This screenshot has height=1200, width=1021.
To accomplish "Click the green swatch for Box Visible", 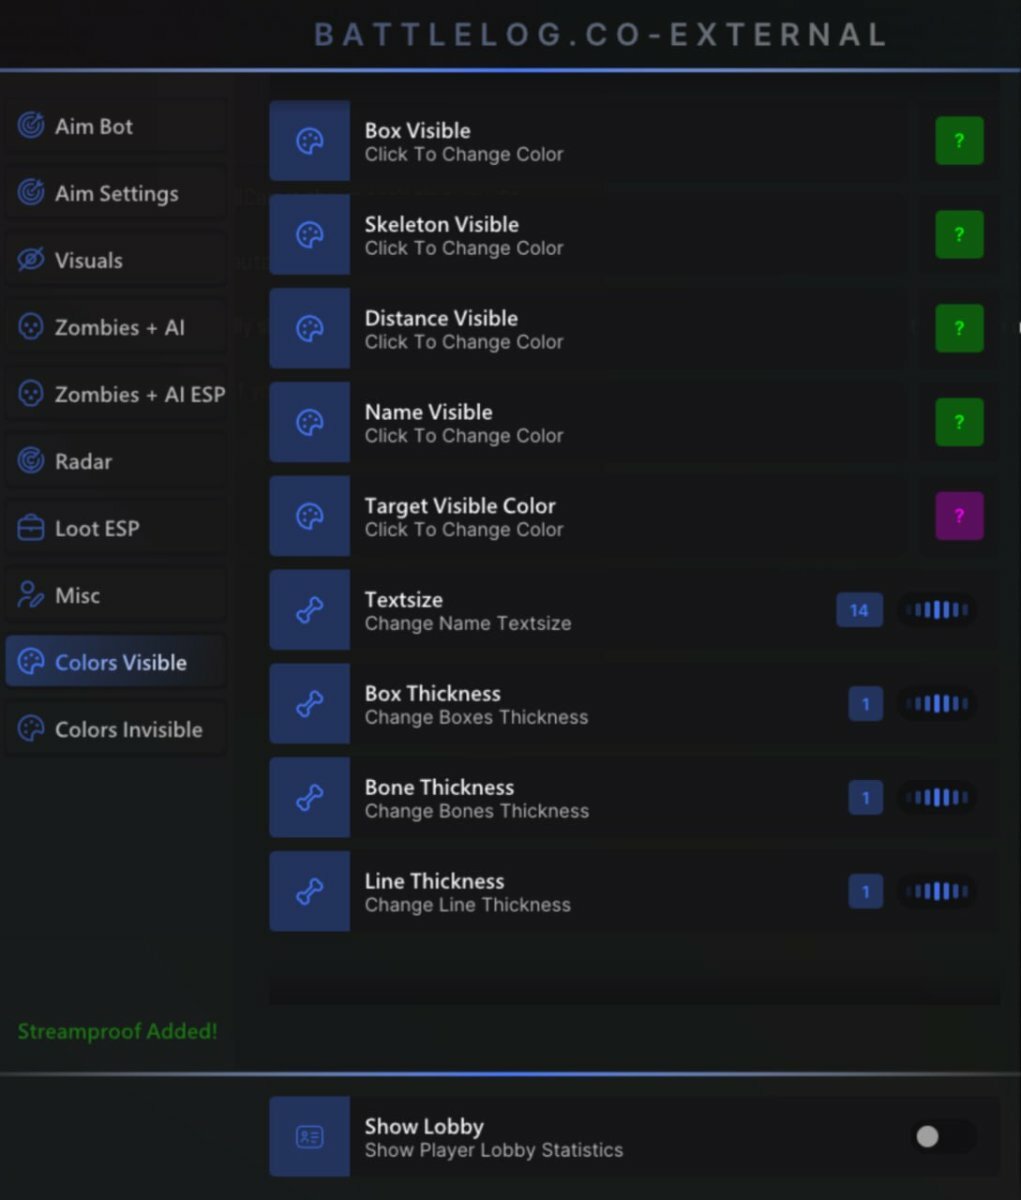I will tap(959, 141).
